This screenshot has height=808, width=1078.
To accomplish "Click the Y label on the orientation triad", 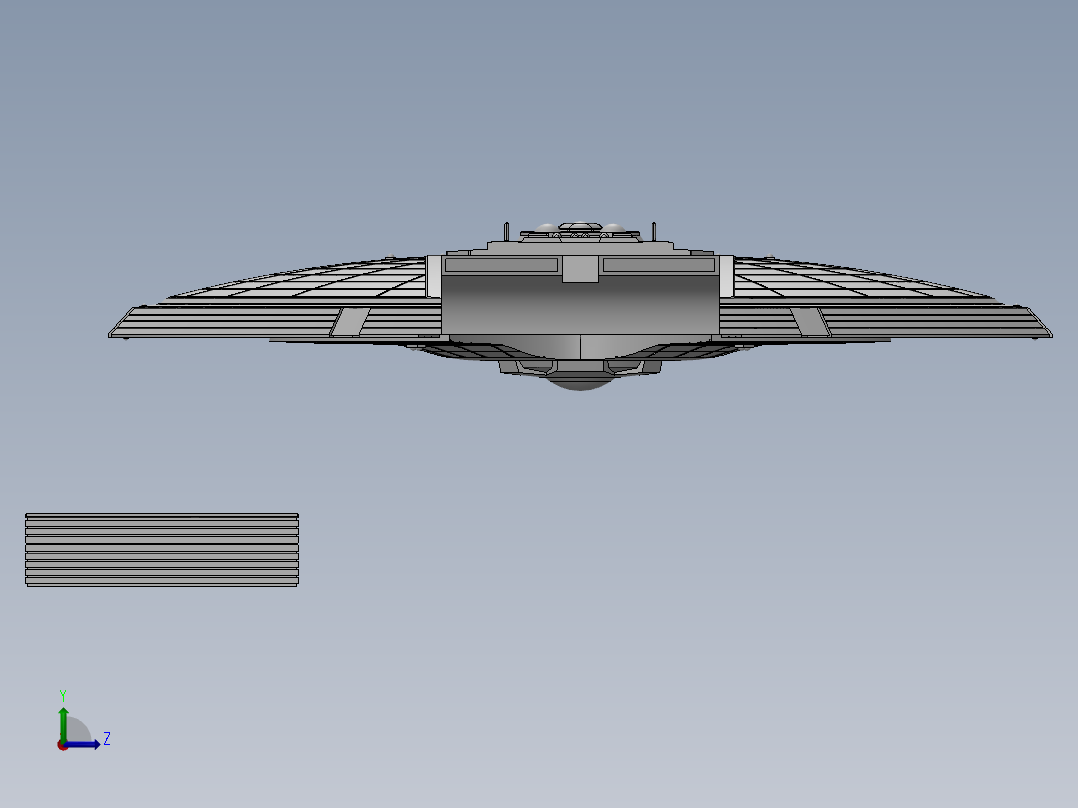I will pyautogui.click(x=63, y=694).
